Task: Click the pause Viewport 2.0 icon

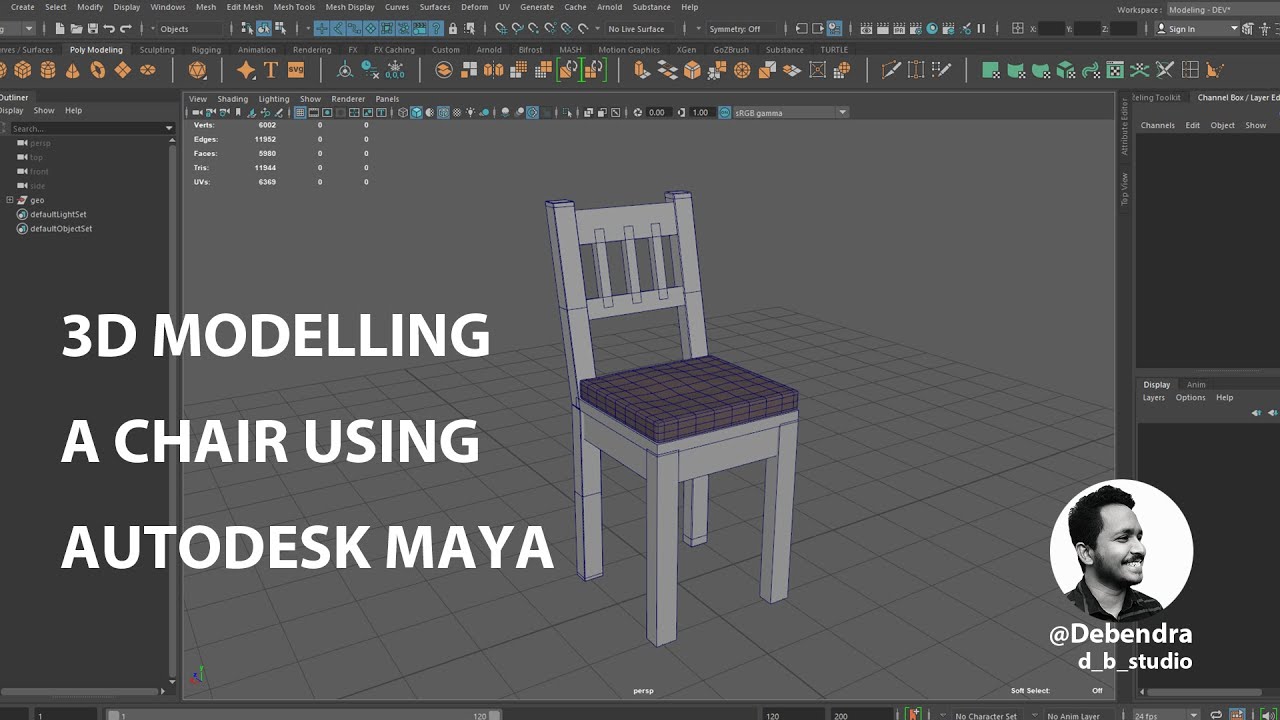Action: pyautogui.click(x=981, y=29)
